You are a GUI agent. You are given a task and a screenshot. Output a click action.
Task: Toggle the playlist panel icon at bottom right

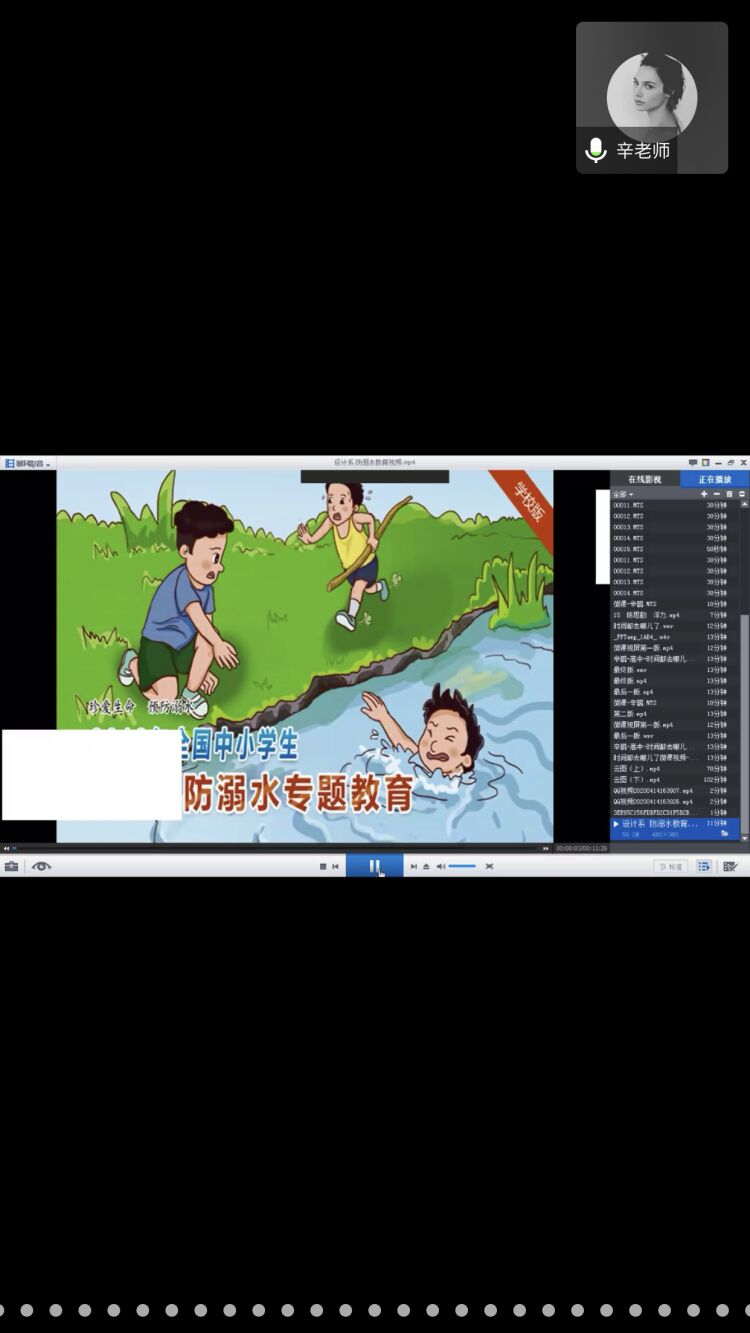click(x=704, y=866)
